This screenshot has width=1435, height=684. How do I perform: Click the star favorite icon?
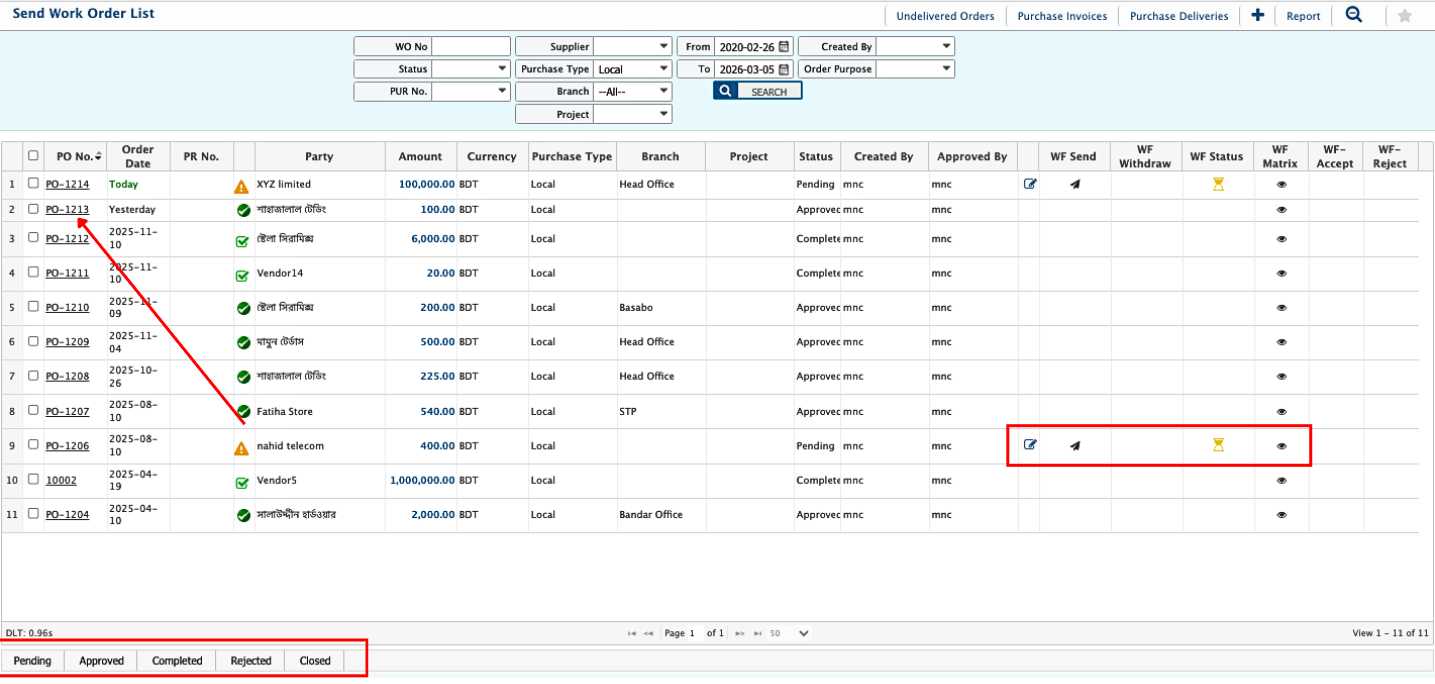(x=1405, y=16)
